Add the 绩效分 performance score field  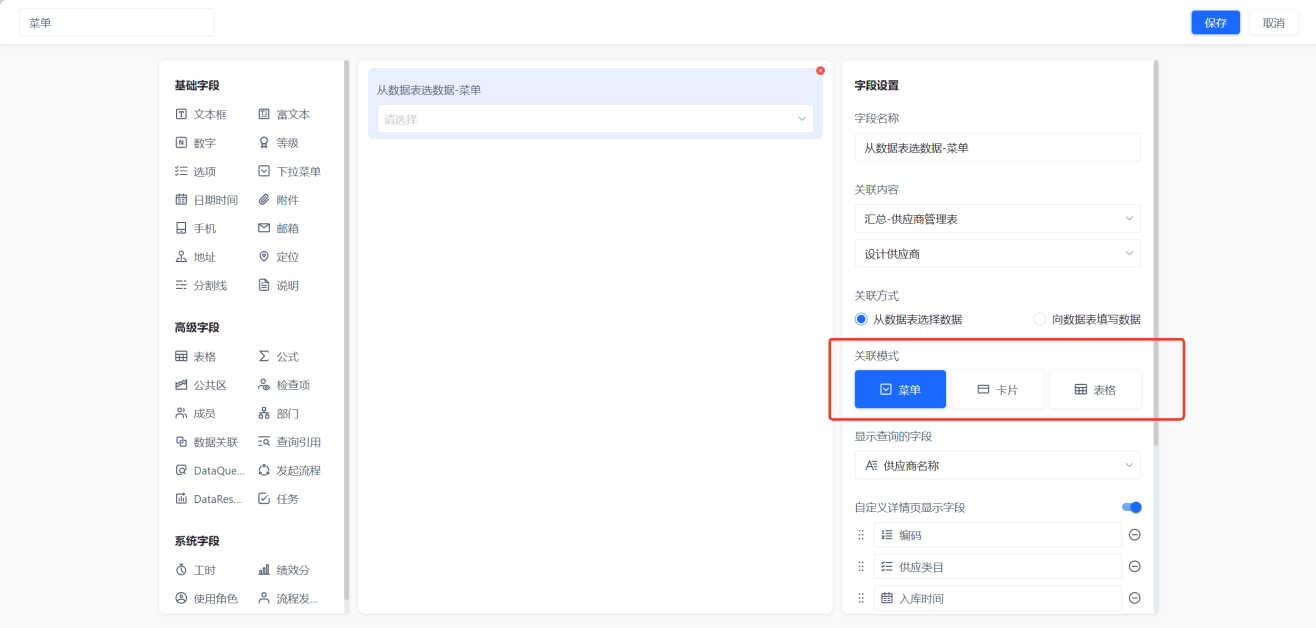(284, 570)
